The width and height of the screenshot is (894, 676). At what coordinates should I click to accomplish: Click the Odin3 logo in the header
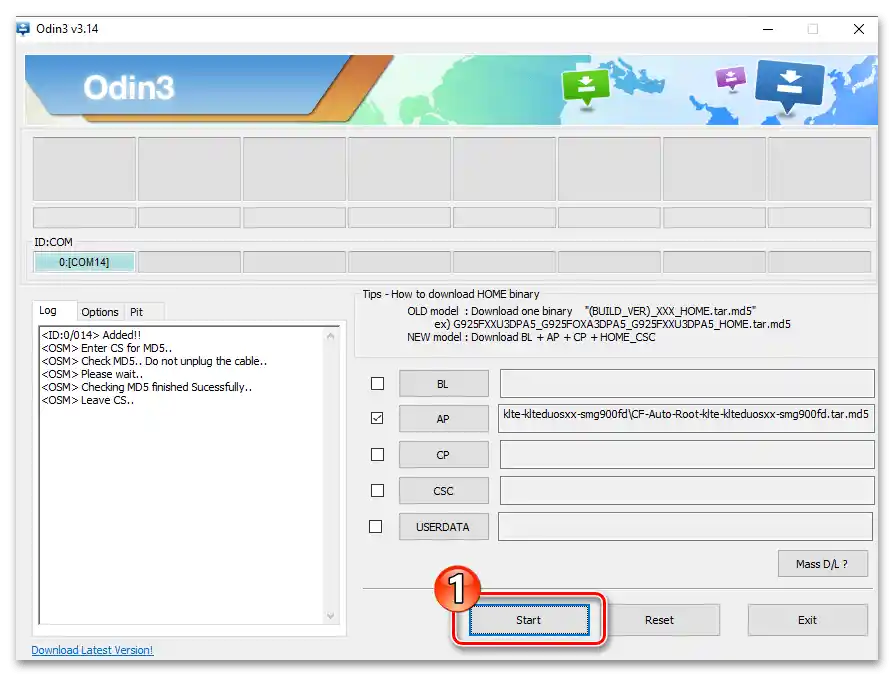[129, 87]
